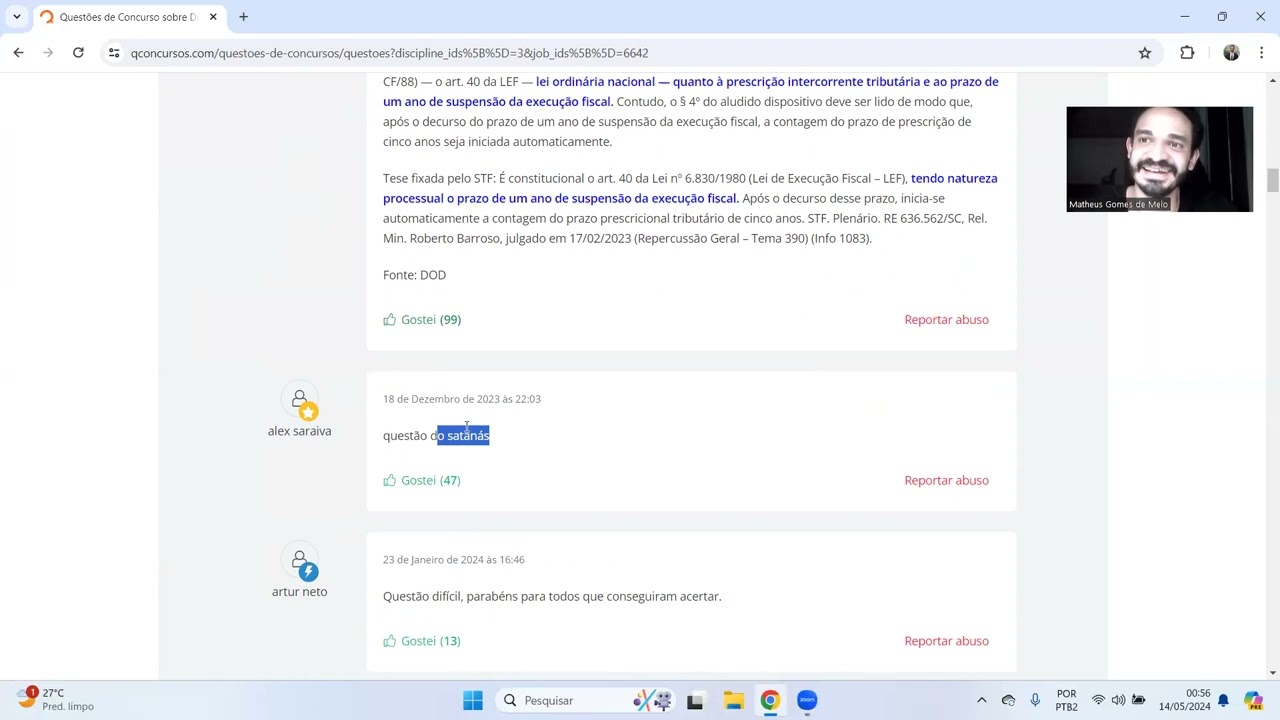Image resolution: width=1280 pixels, height=720 pixels.
Task: Click the search highlight icon in taskbar
Action: click(x=652, y=701)
